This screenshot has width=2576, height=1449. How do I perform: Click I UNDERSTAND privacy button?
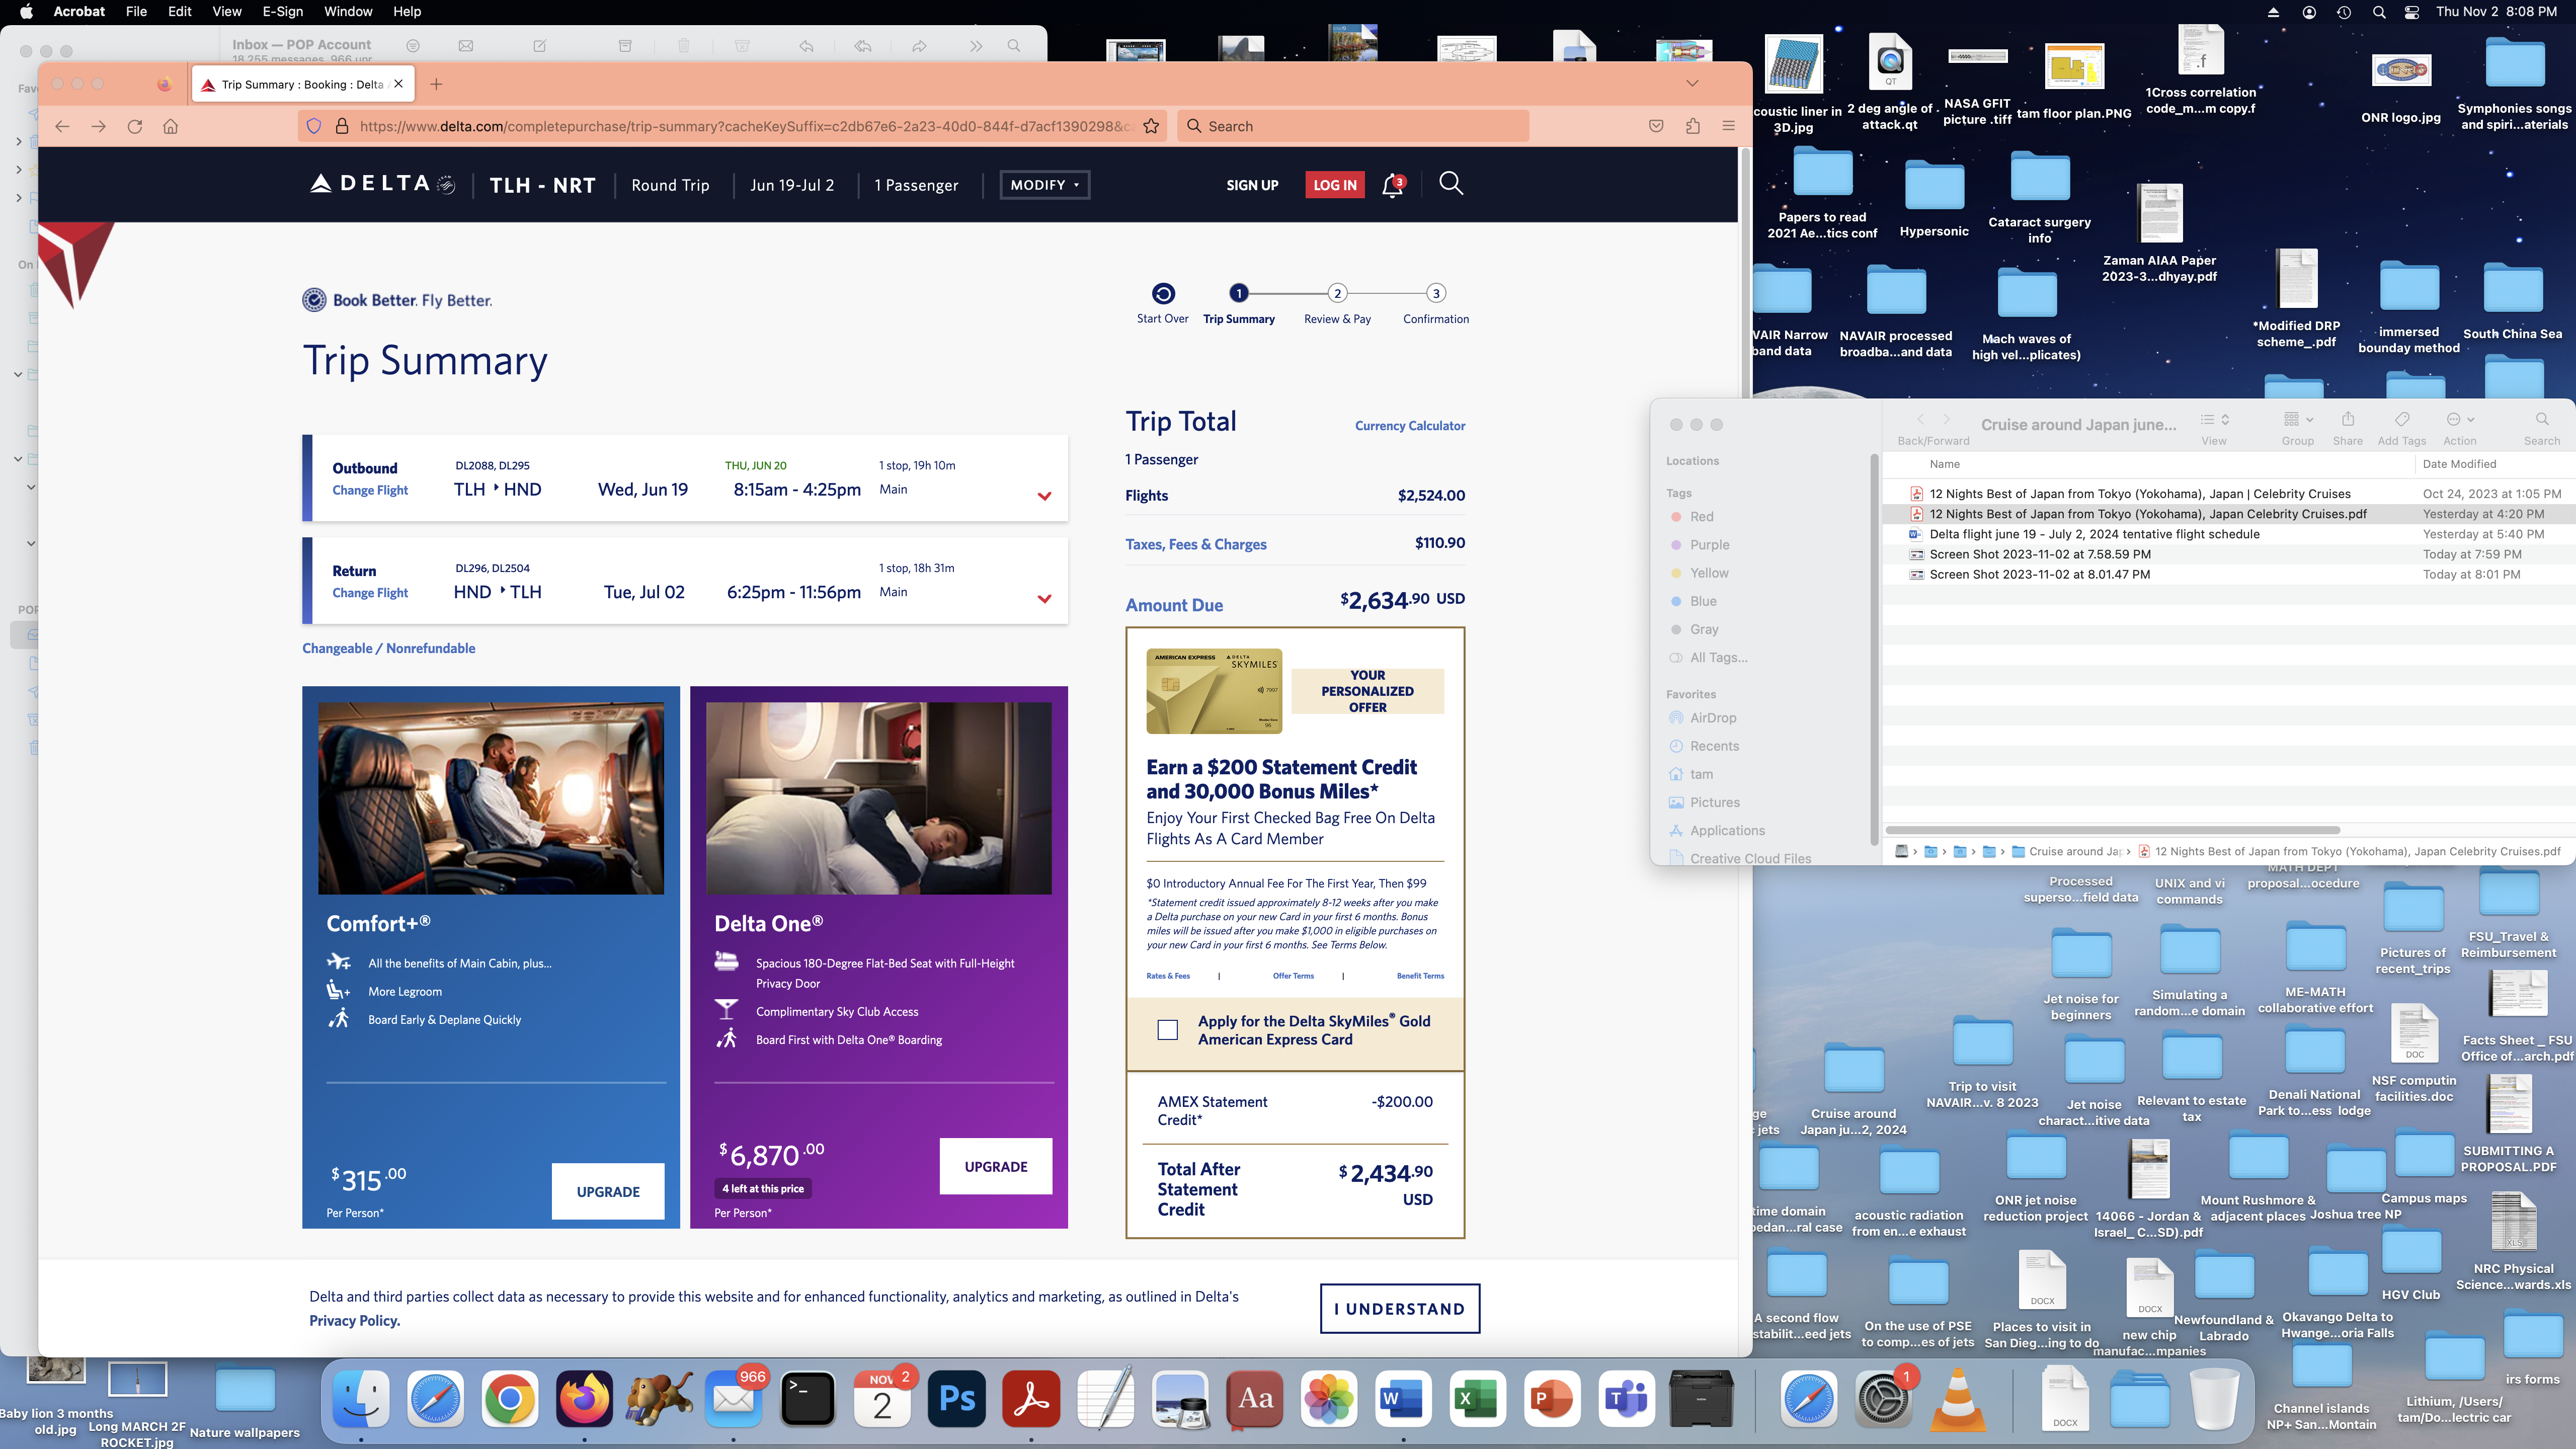[x=1400, y=1308]
